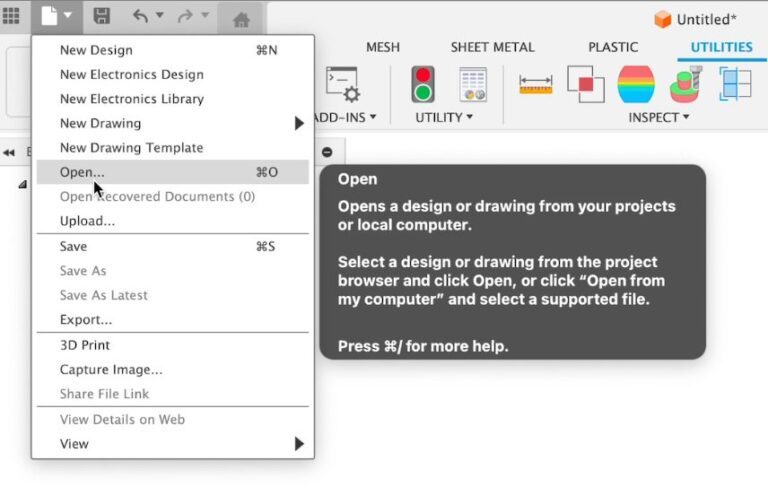Choose Save As Latest
The height and width of the screenshot is (504, 768).
point(172,295)
